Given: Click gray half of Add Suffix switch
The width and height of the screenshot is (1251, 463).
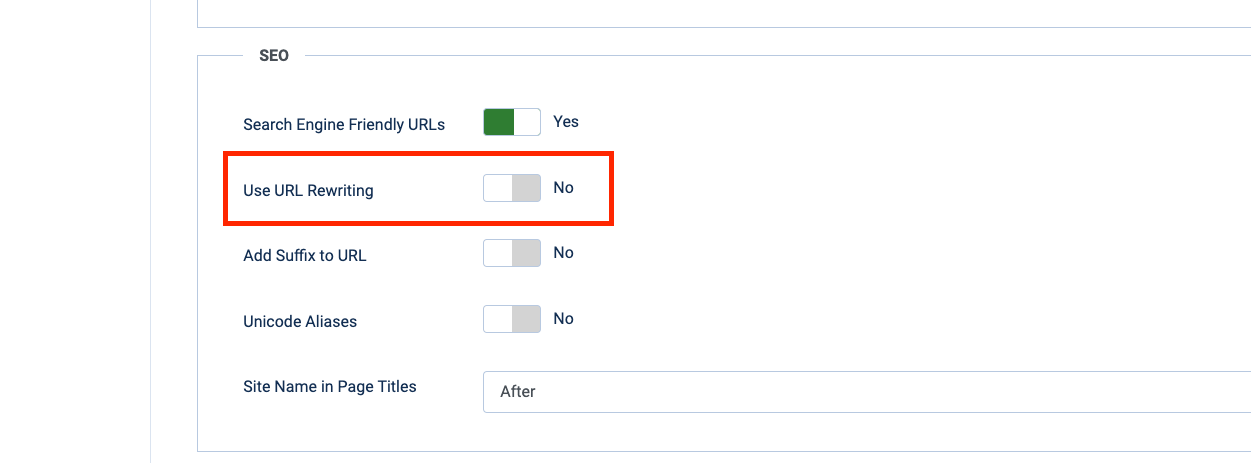Looking at the screenshot, I should pyautogui.click(x=526, y=254).
